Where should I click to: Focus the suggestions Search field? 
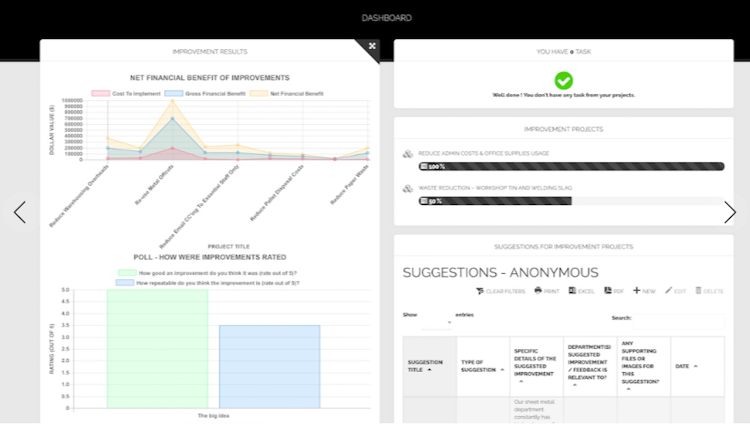(x=678, y=322)
